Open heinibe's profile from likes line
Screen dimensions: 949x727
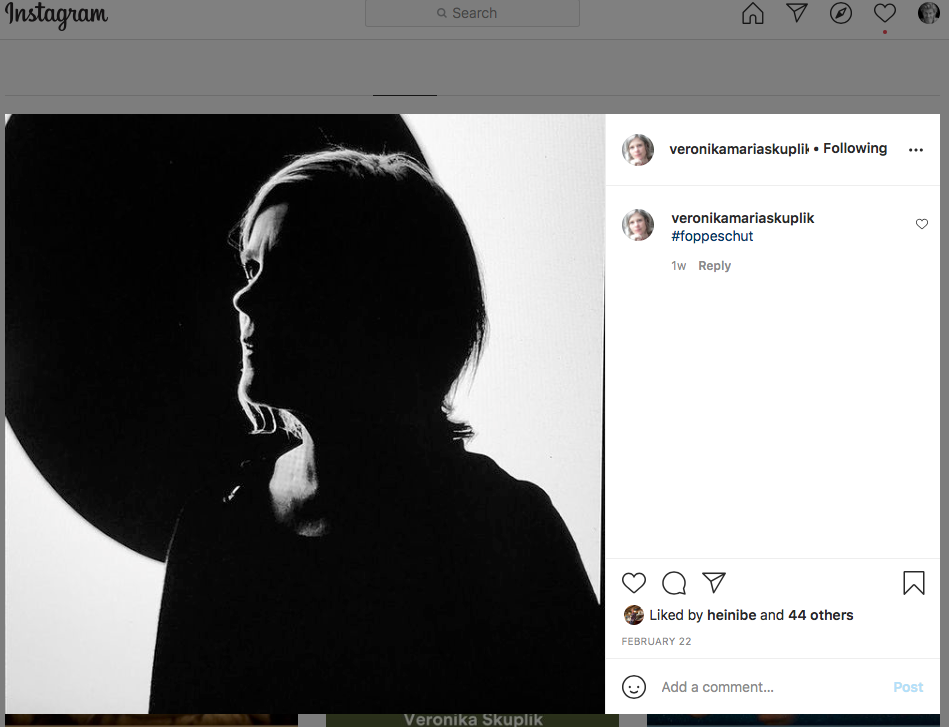pyautogui.click(x=731, y=615)
